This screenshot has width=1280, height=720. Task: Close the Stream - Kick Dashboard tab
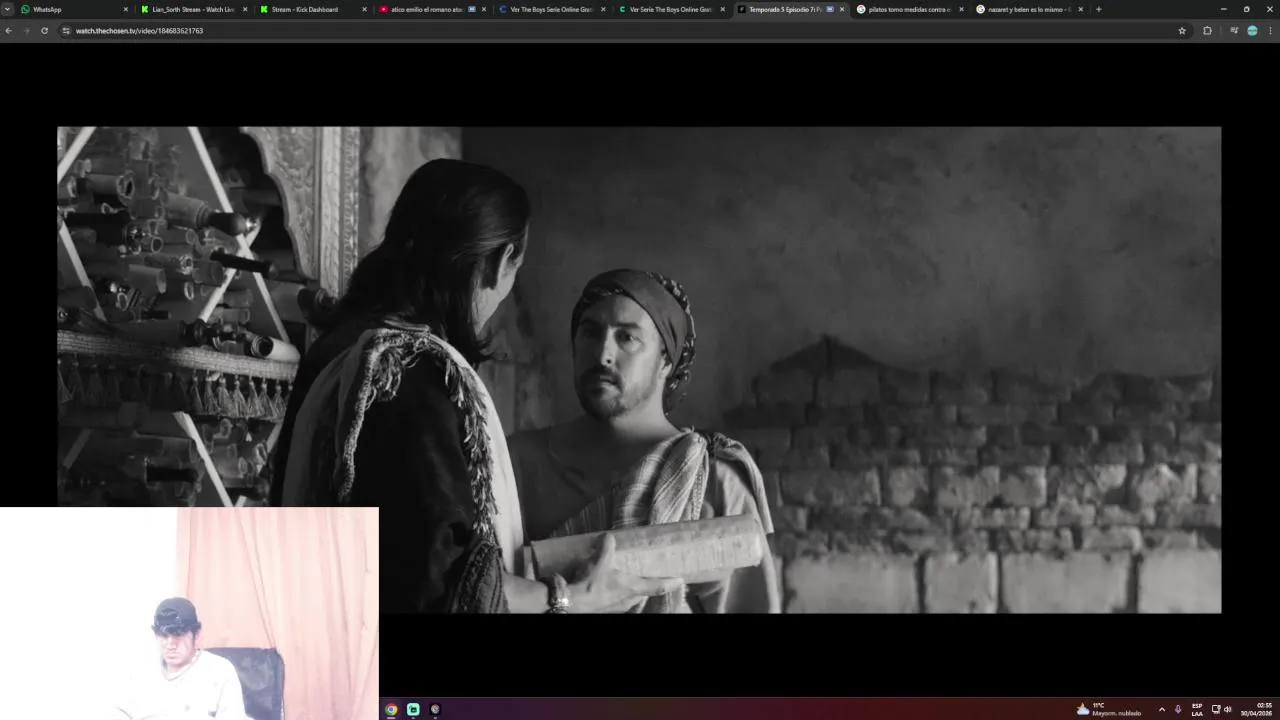364,9
